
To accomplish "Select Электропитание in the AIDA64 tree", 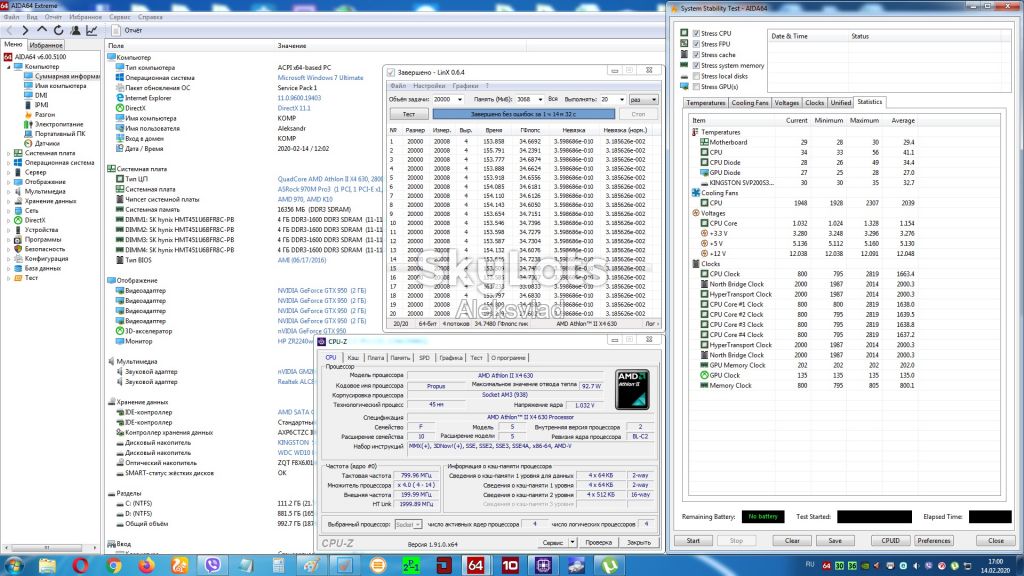I will pos(59,124).
